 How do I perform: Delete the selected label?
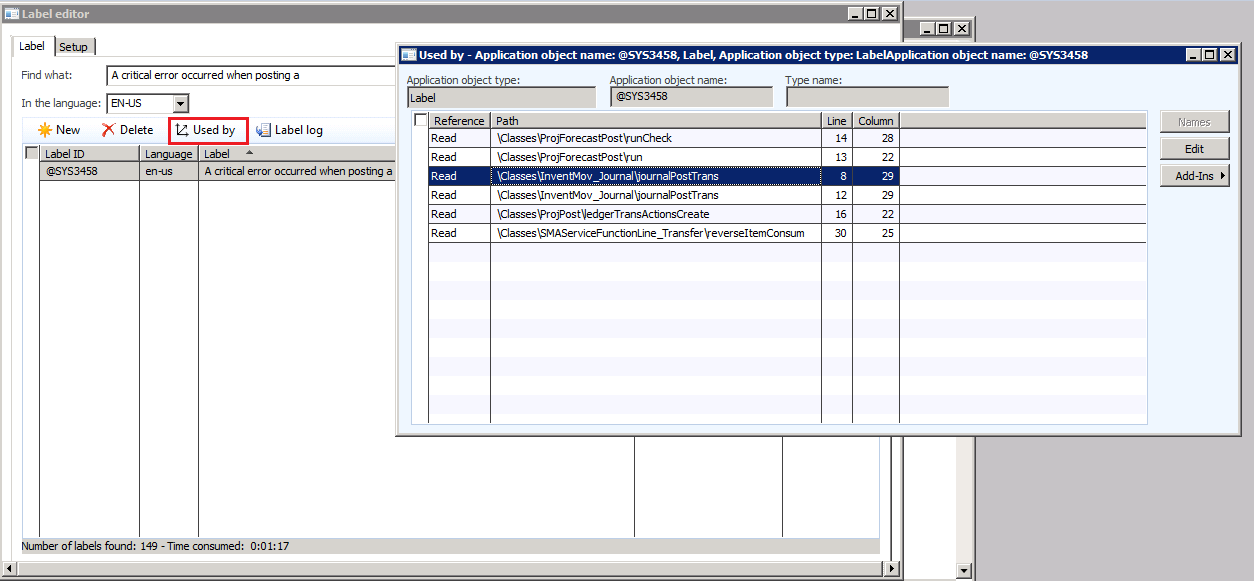(125, 129)
